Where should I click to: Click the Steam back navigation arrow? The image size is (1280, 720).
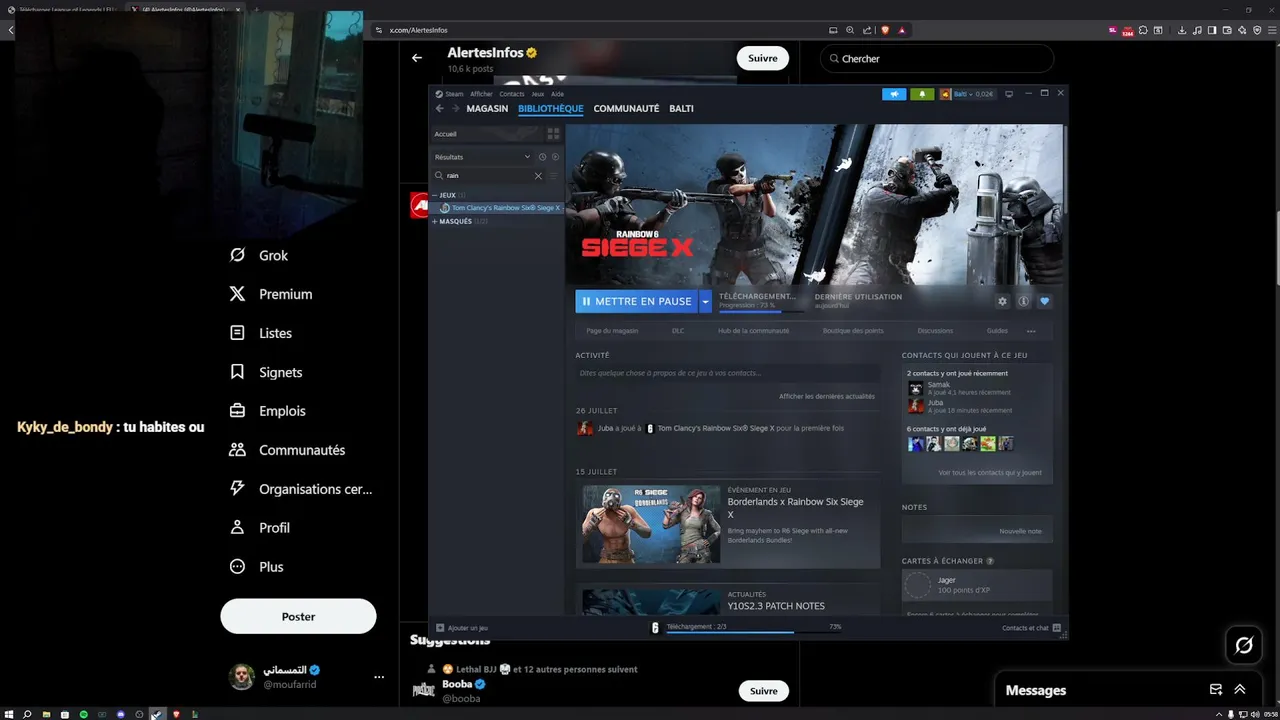[440, 108]
